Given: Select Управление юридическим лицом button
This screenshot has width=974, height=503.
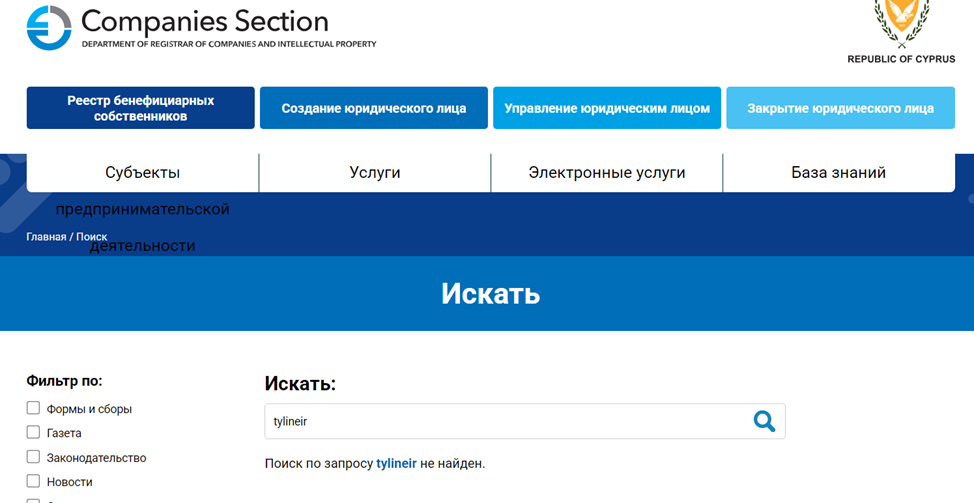Looking at the screenshot, I should click(607, 108).
